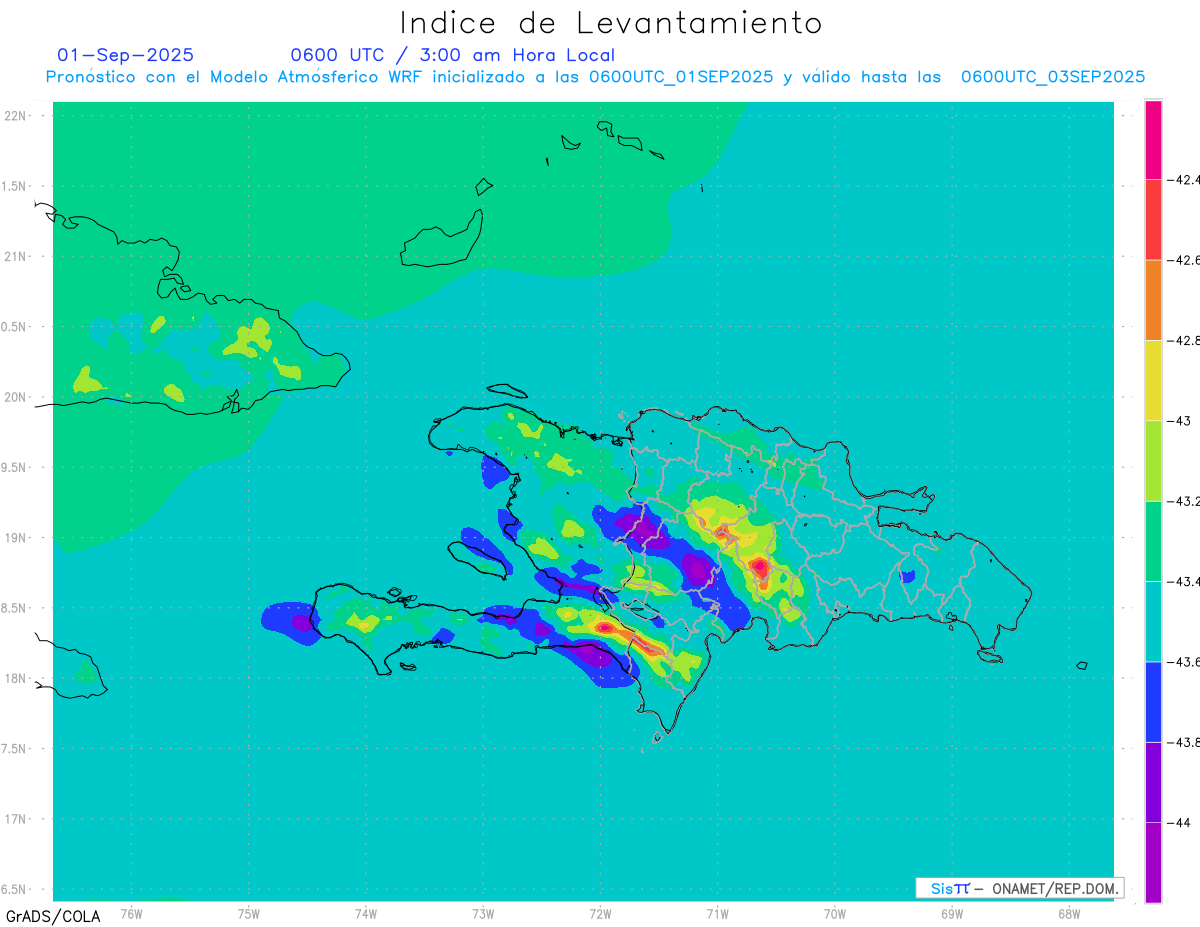The image size is (1200, 927).
Task: Click the '72W' longitude label
Action: coord(600,913)
